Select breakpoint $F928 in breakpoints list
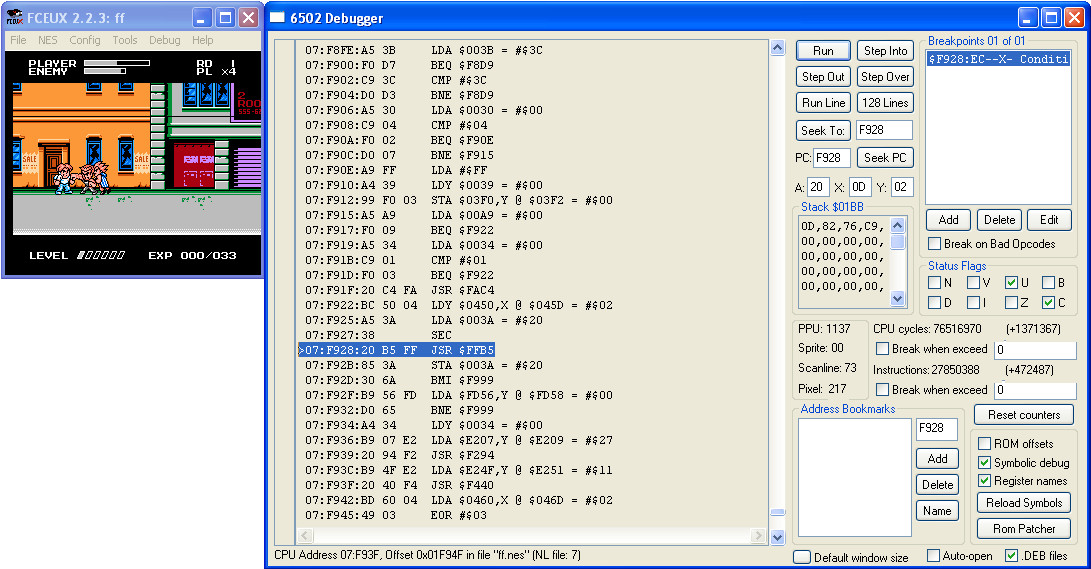This screenshot has width=1091, height=569. tap(998, 59)
